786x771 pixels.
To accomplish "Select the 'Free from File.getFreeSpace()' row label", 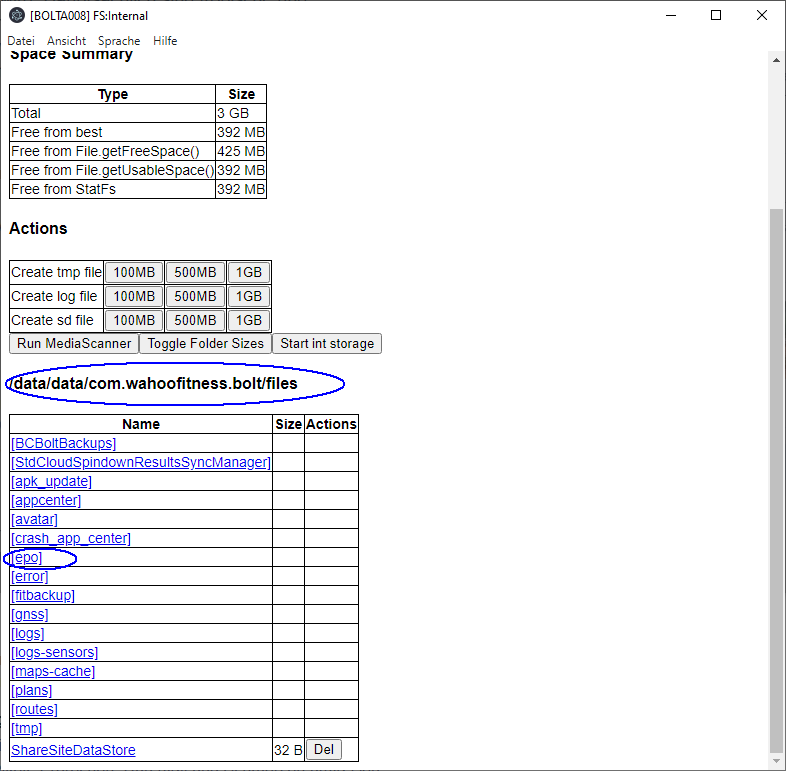I will click(105, 151).
